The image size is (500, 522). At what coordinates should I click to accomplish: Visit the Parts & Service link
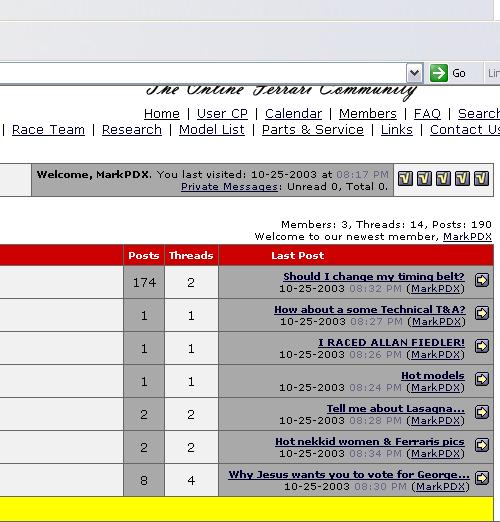313,130
